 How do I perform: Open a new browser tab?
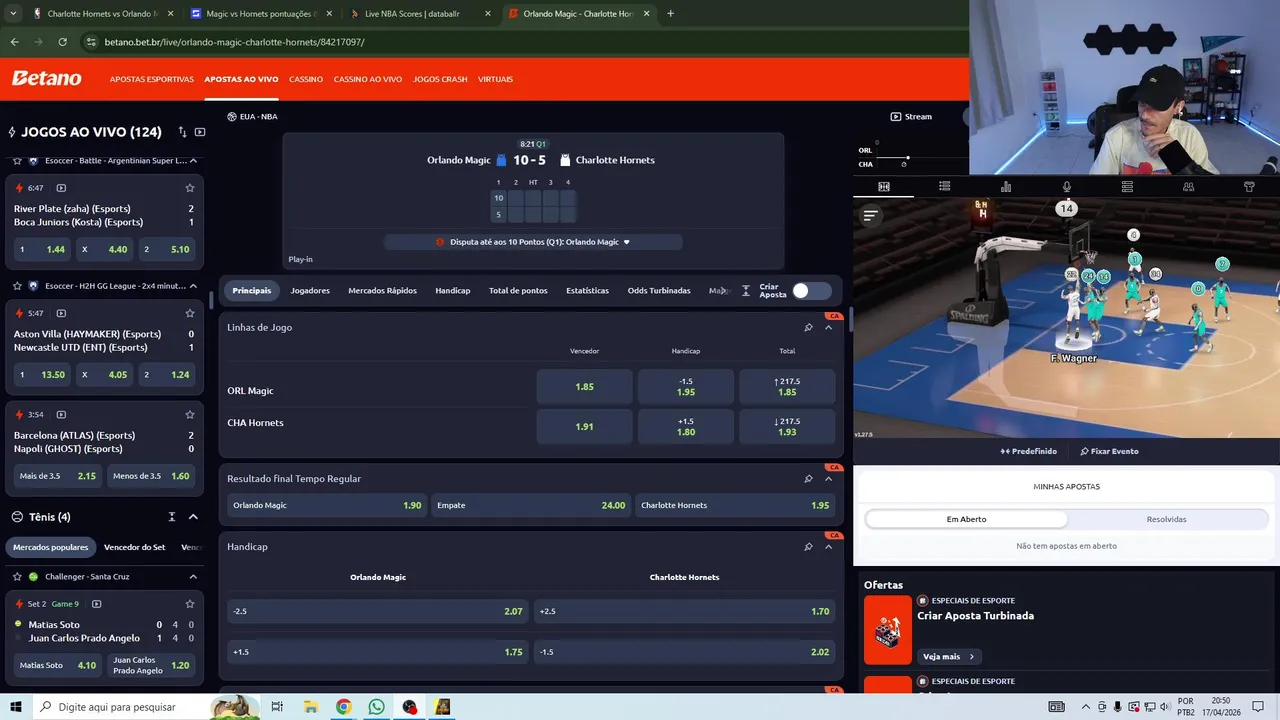(x=670, y=14)
